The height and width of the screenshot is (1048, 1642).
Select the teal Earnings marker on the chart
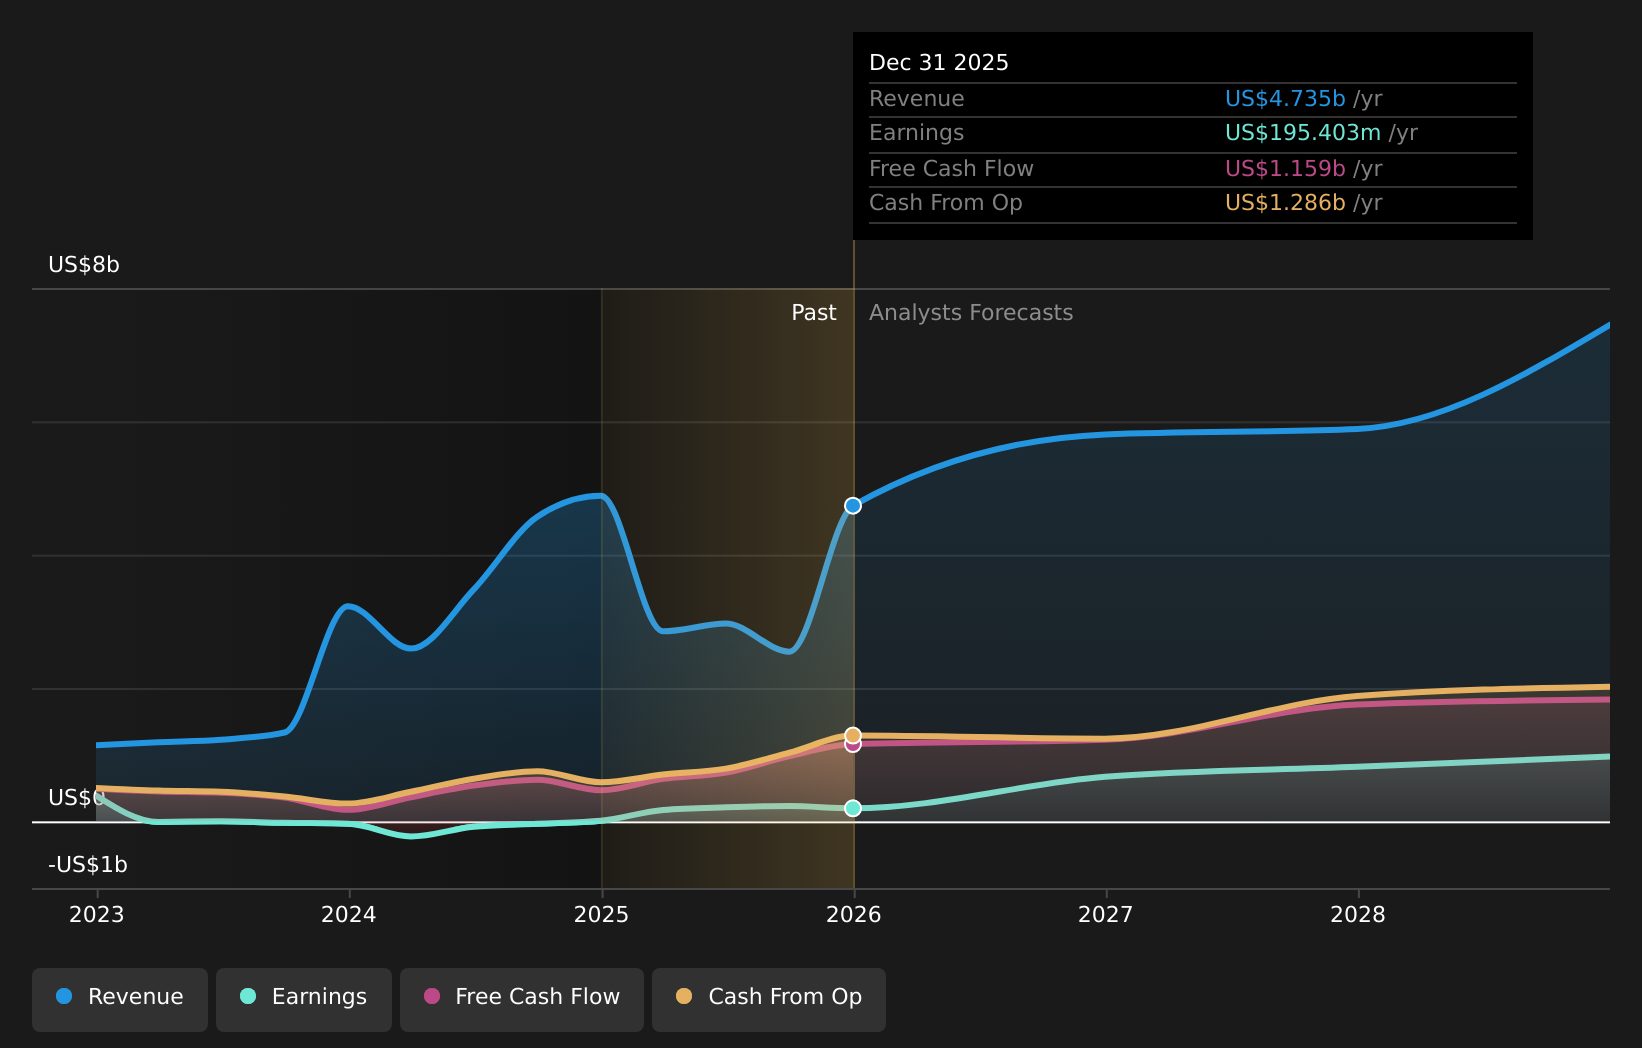(852, 808)
